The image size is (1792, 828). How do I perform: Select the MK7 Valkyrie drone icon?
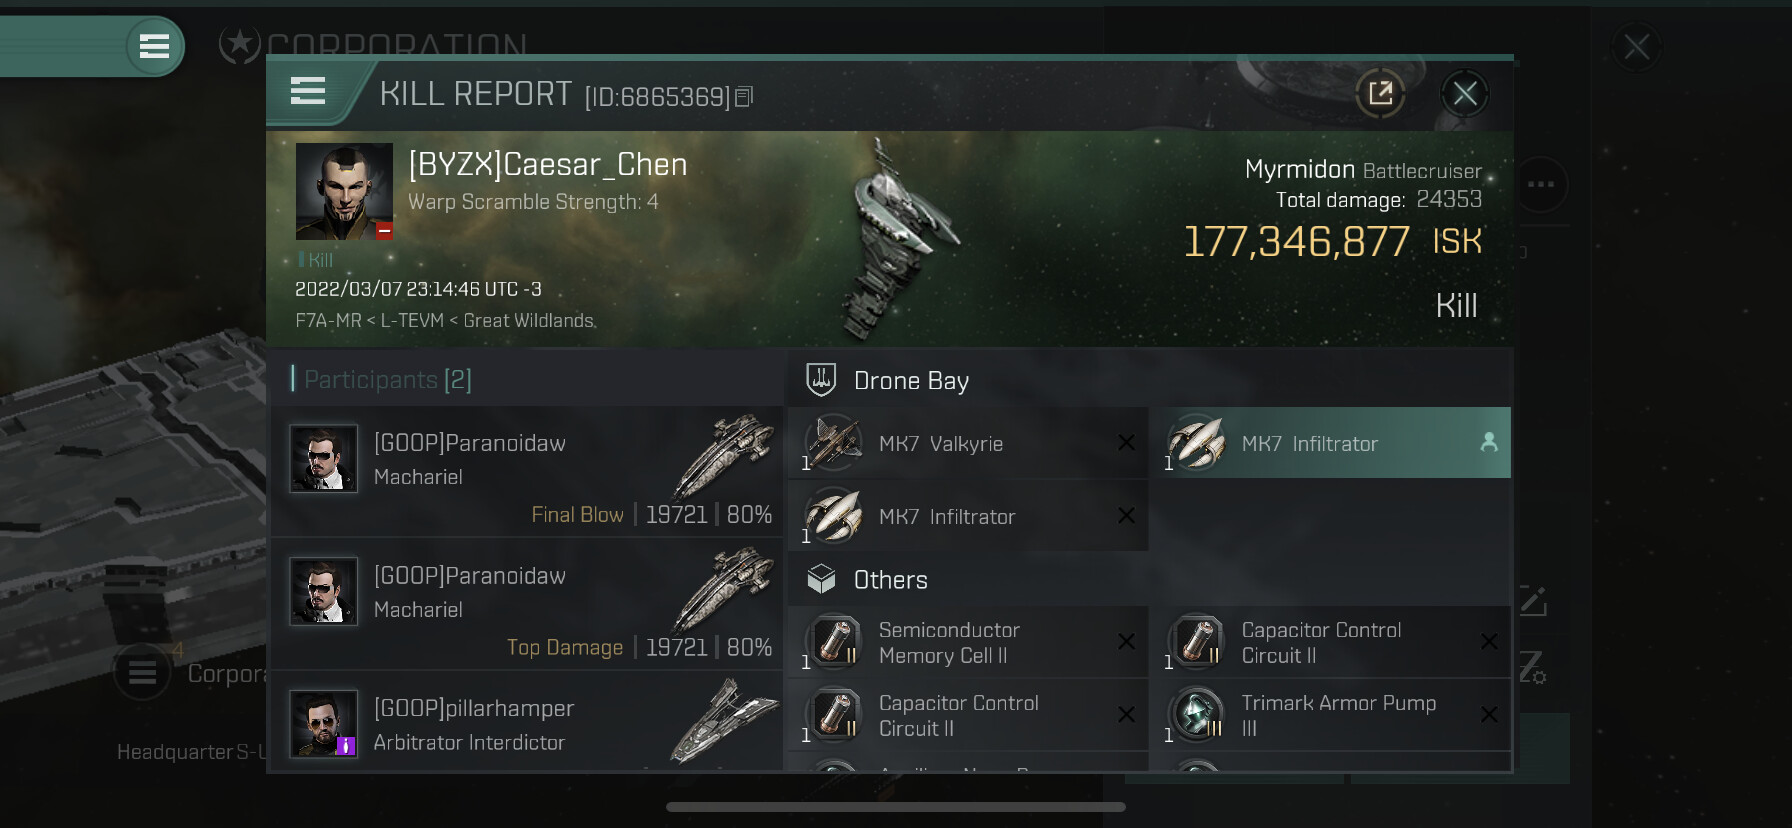pyautogui.click(x=833, y=443)
